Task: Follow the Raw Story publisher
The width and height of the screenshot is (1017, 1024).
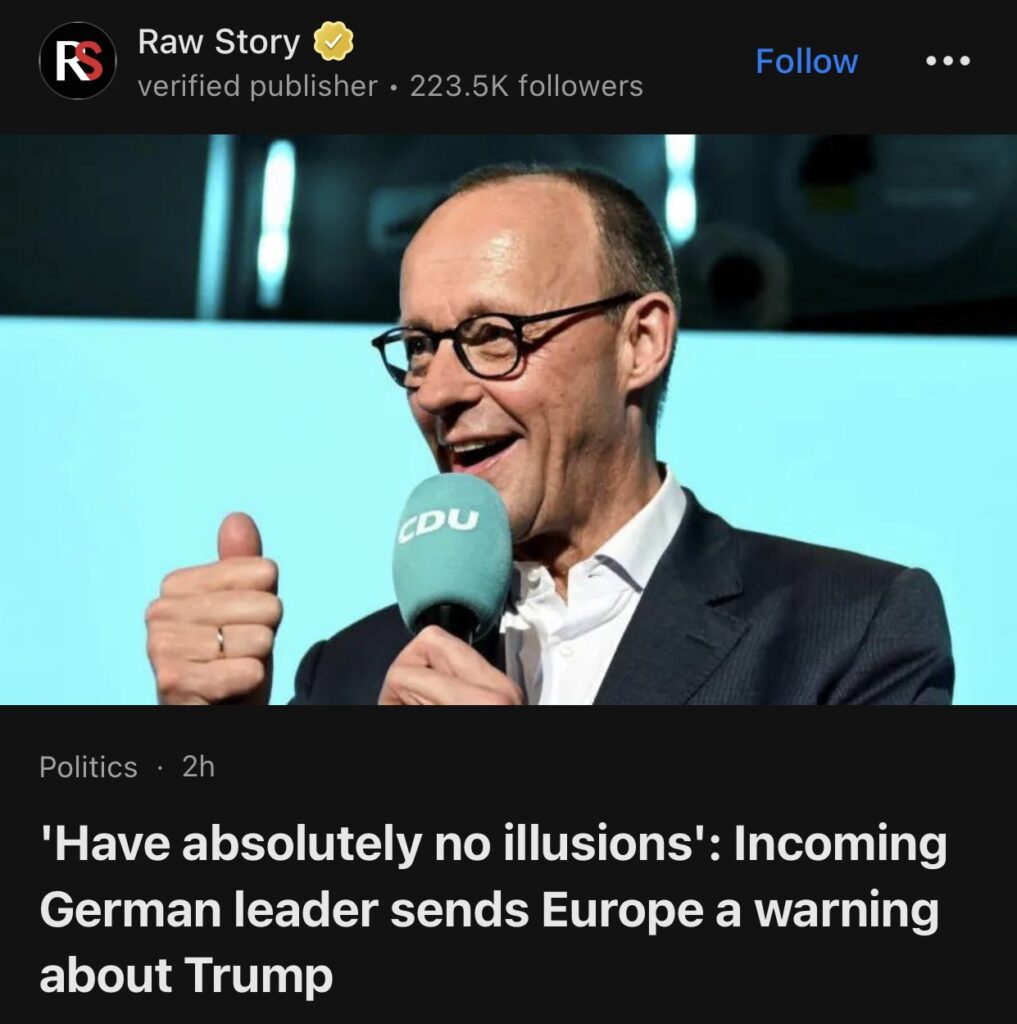Action: (x=806, y=61)
